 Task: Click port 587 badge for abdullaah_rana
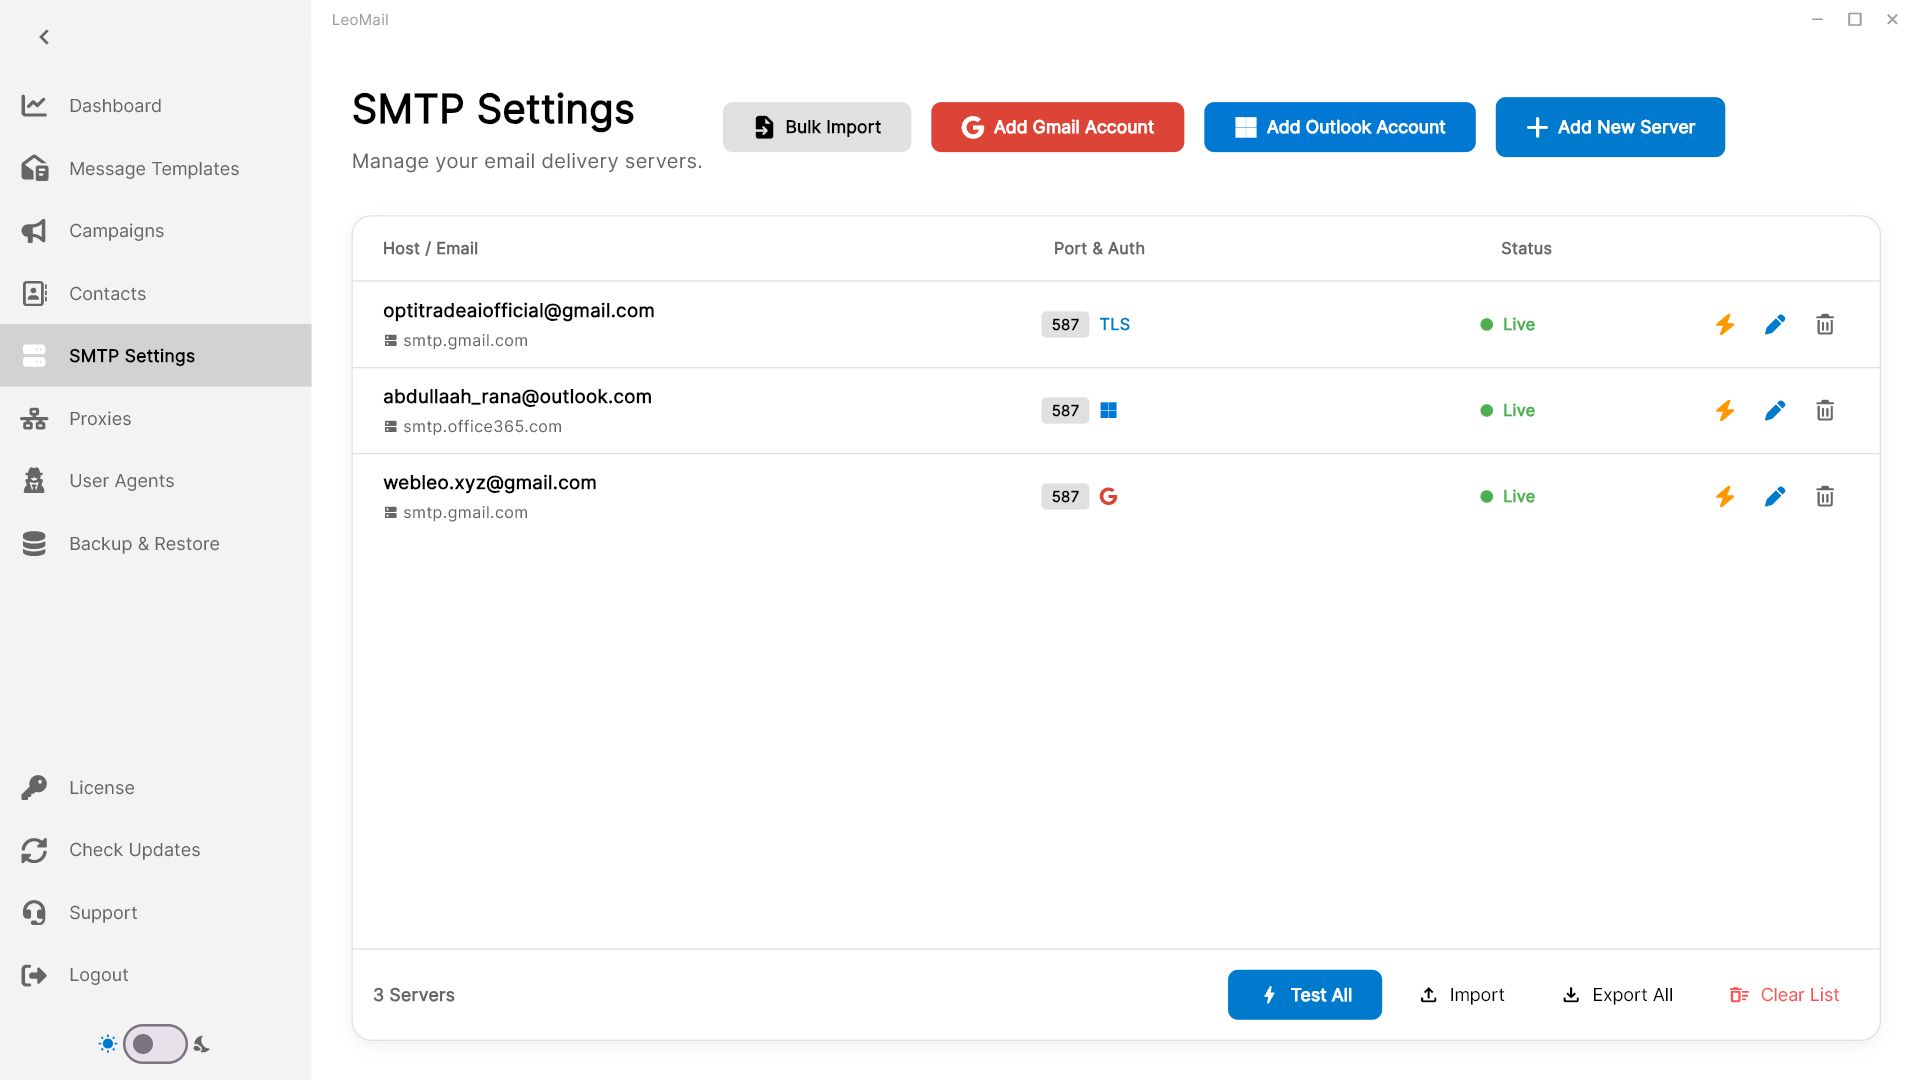[x=1065, y=410]
